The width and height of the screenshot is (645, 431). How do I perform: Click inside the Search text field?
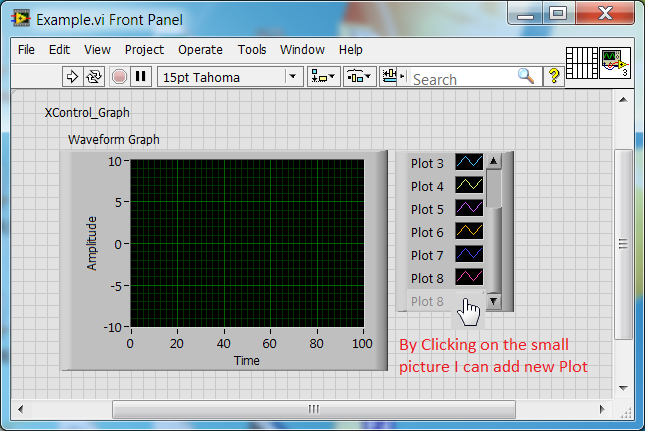pyautogui.click(x=460, y=78)
